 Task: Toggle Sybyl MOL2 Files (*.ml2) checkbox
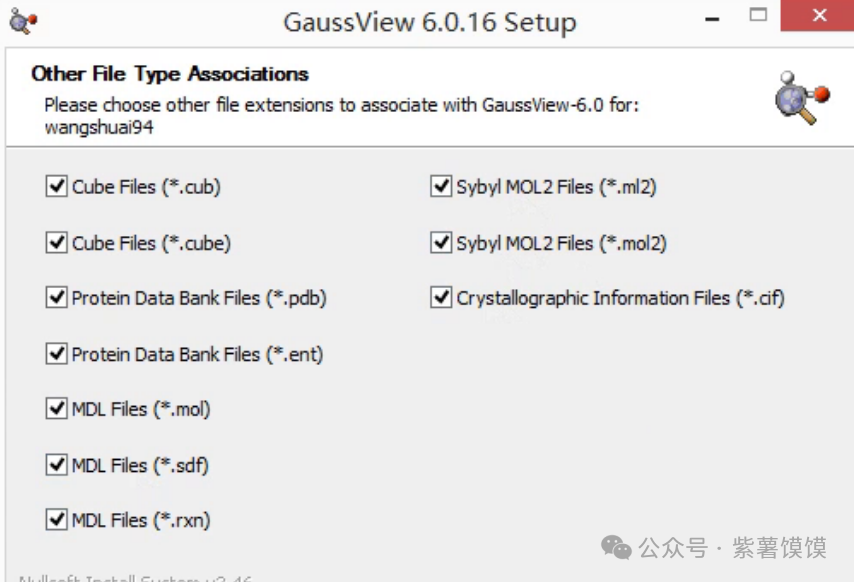coord(441,186)
